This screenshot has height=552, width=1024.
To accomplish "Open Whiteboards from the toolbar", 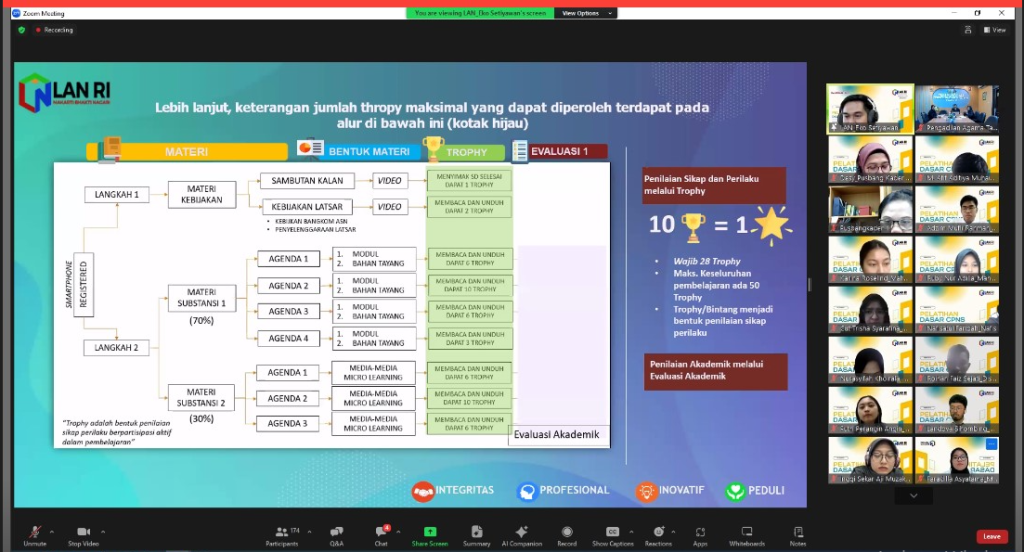I will pyautogui.click(x=747, y=534).
